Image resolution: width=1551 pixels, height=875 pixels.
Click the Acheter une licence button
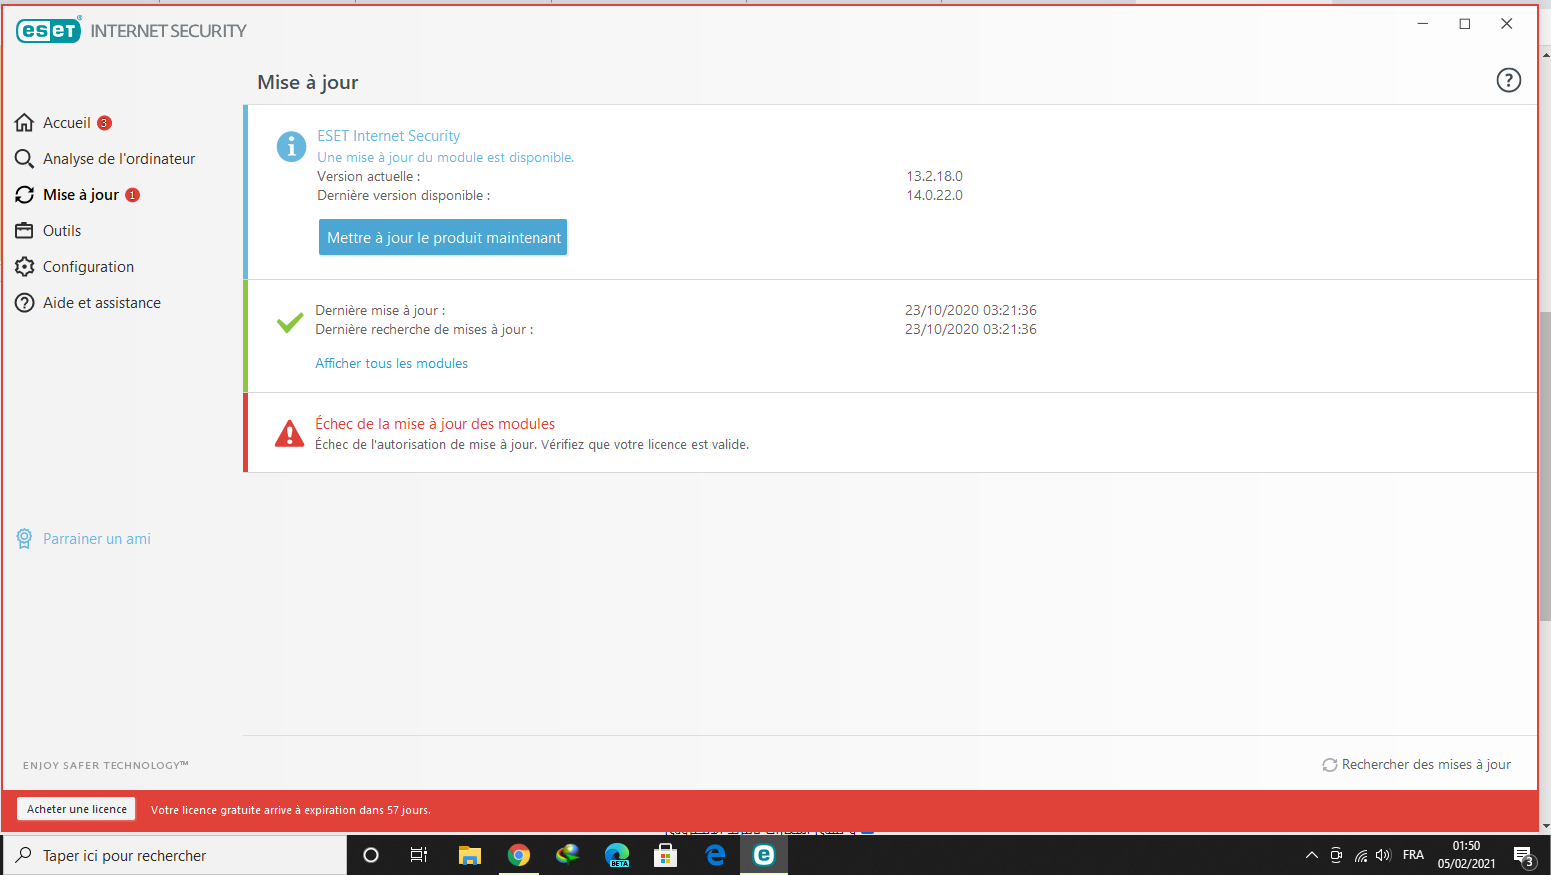(77, 809)
